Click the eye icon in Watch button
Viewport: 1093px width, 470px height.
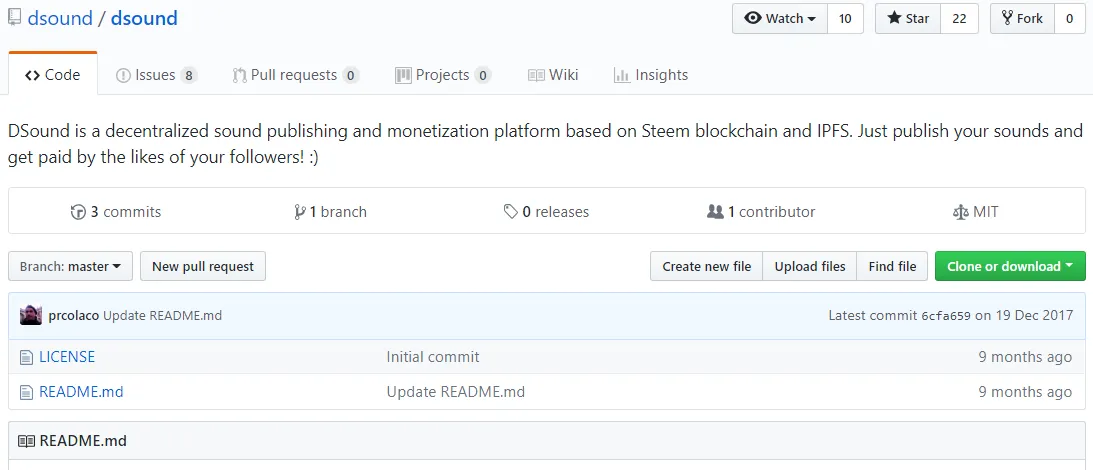753,19
